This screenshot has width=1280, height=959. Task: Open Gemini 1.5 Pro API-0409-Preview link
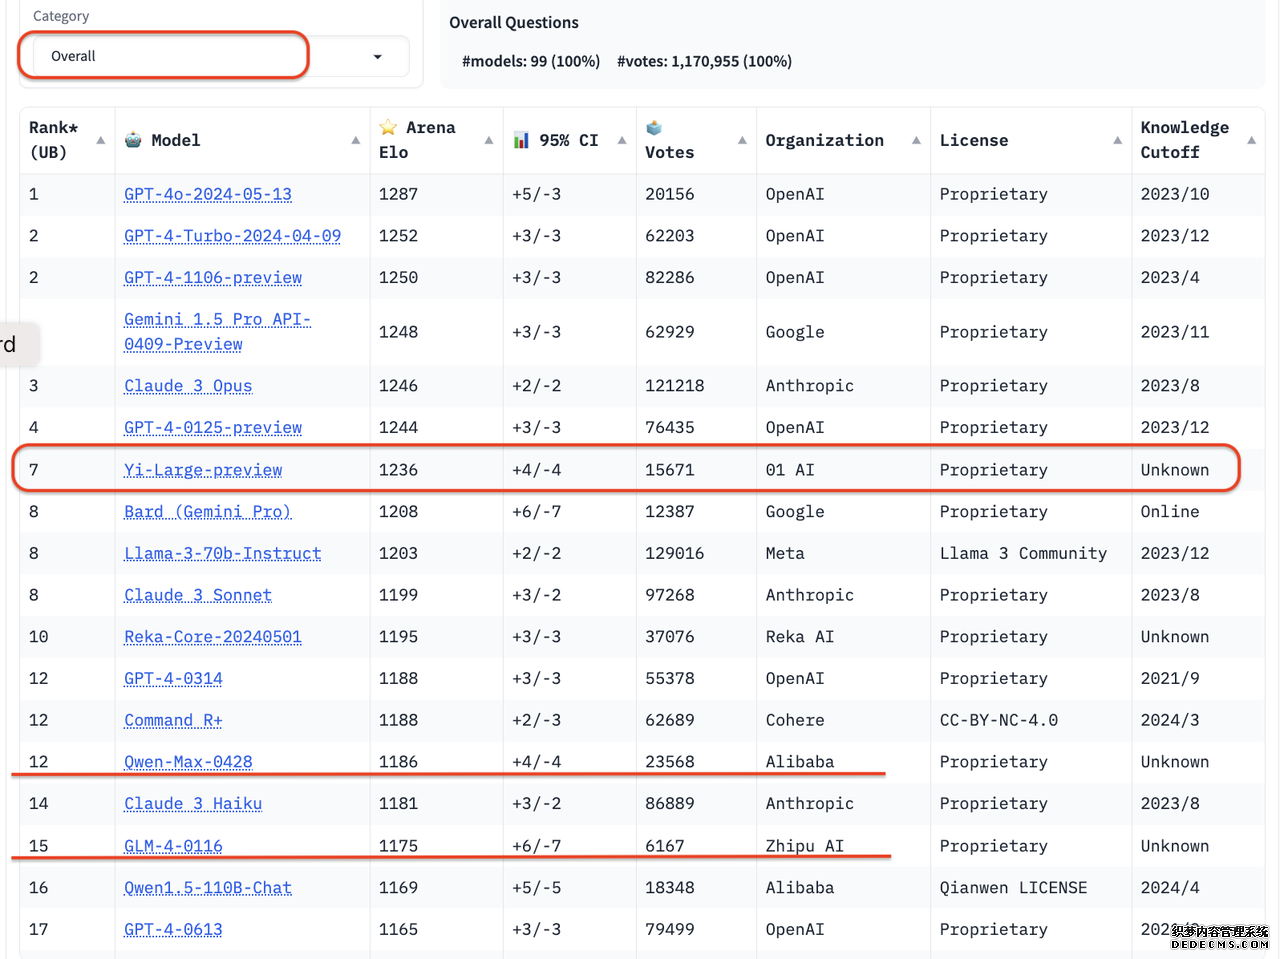click(217, 331)
